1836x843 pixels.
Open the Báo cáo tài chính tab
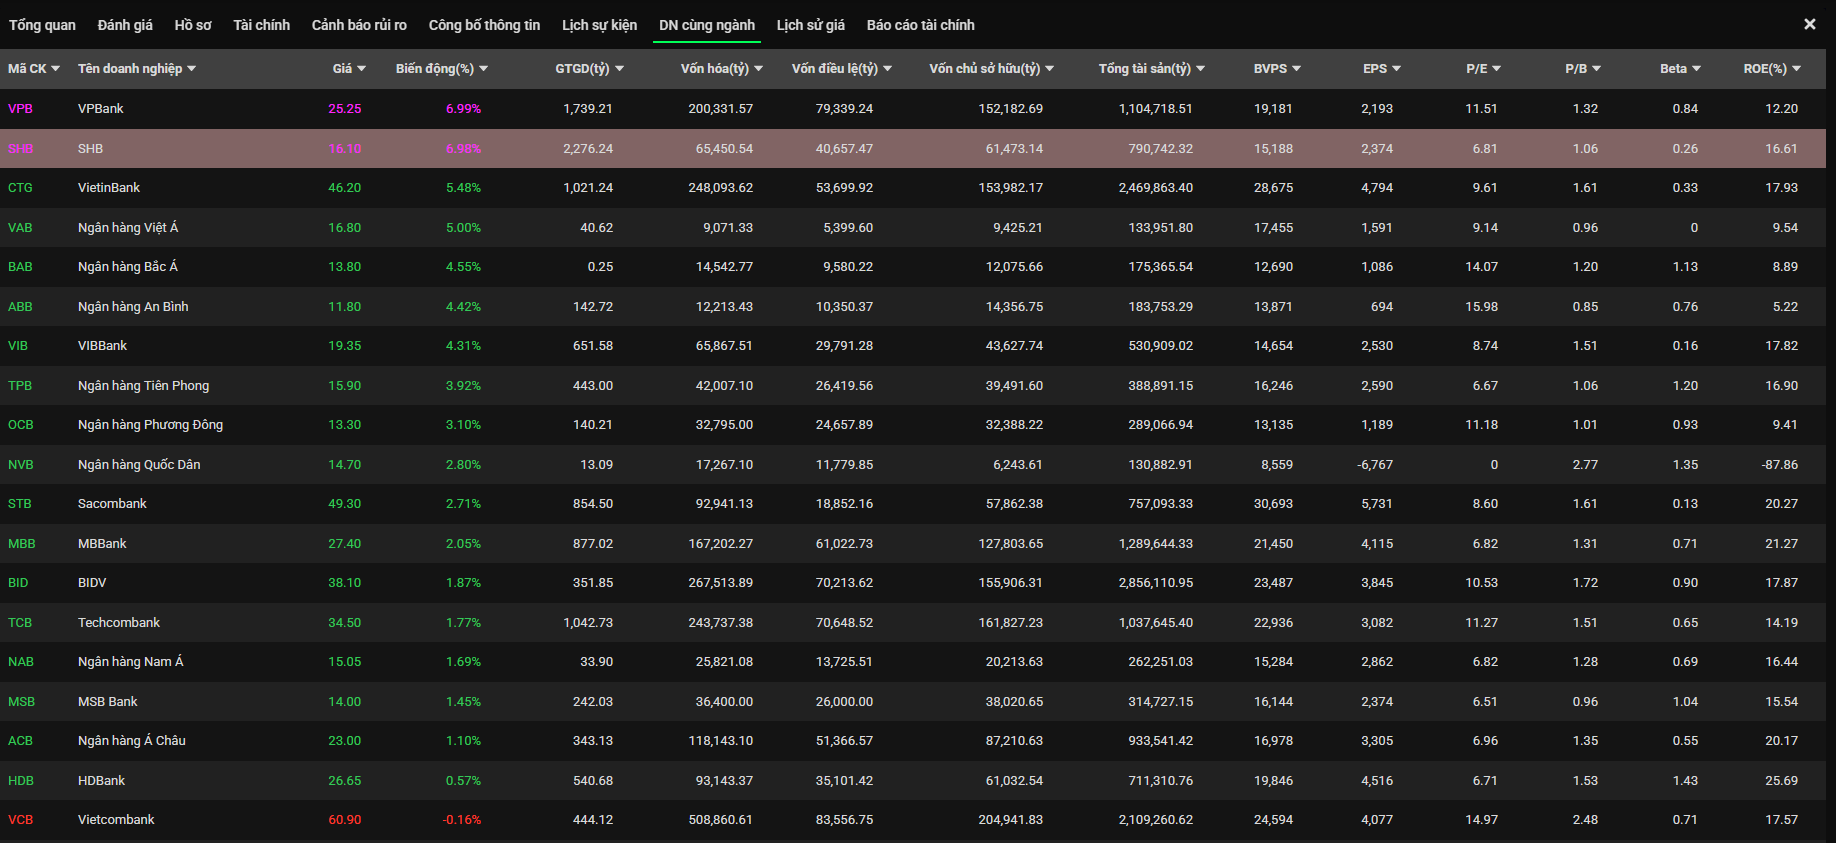(920, 25)
